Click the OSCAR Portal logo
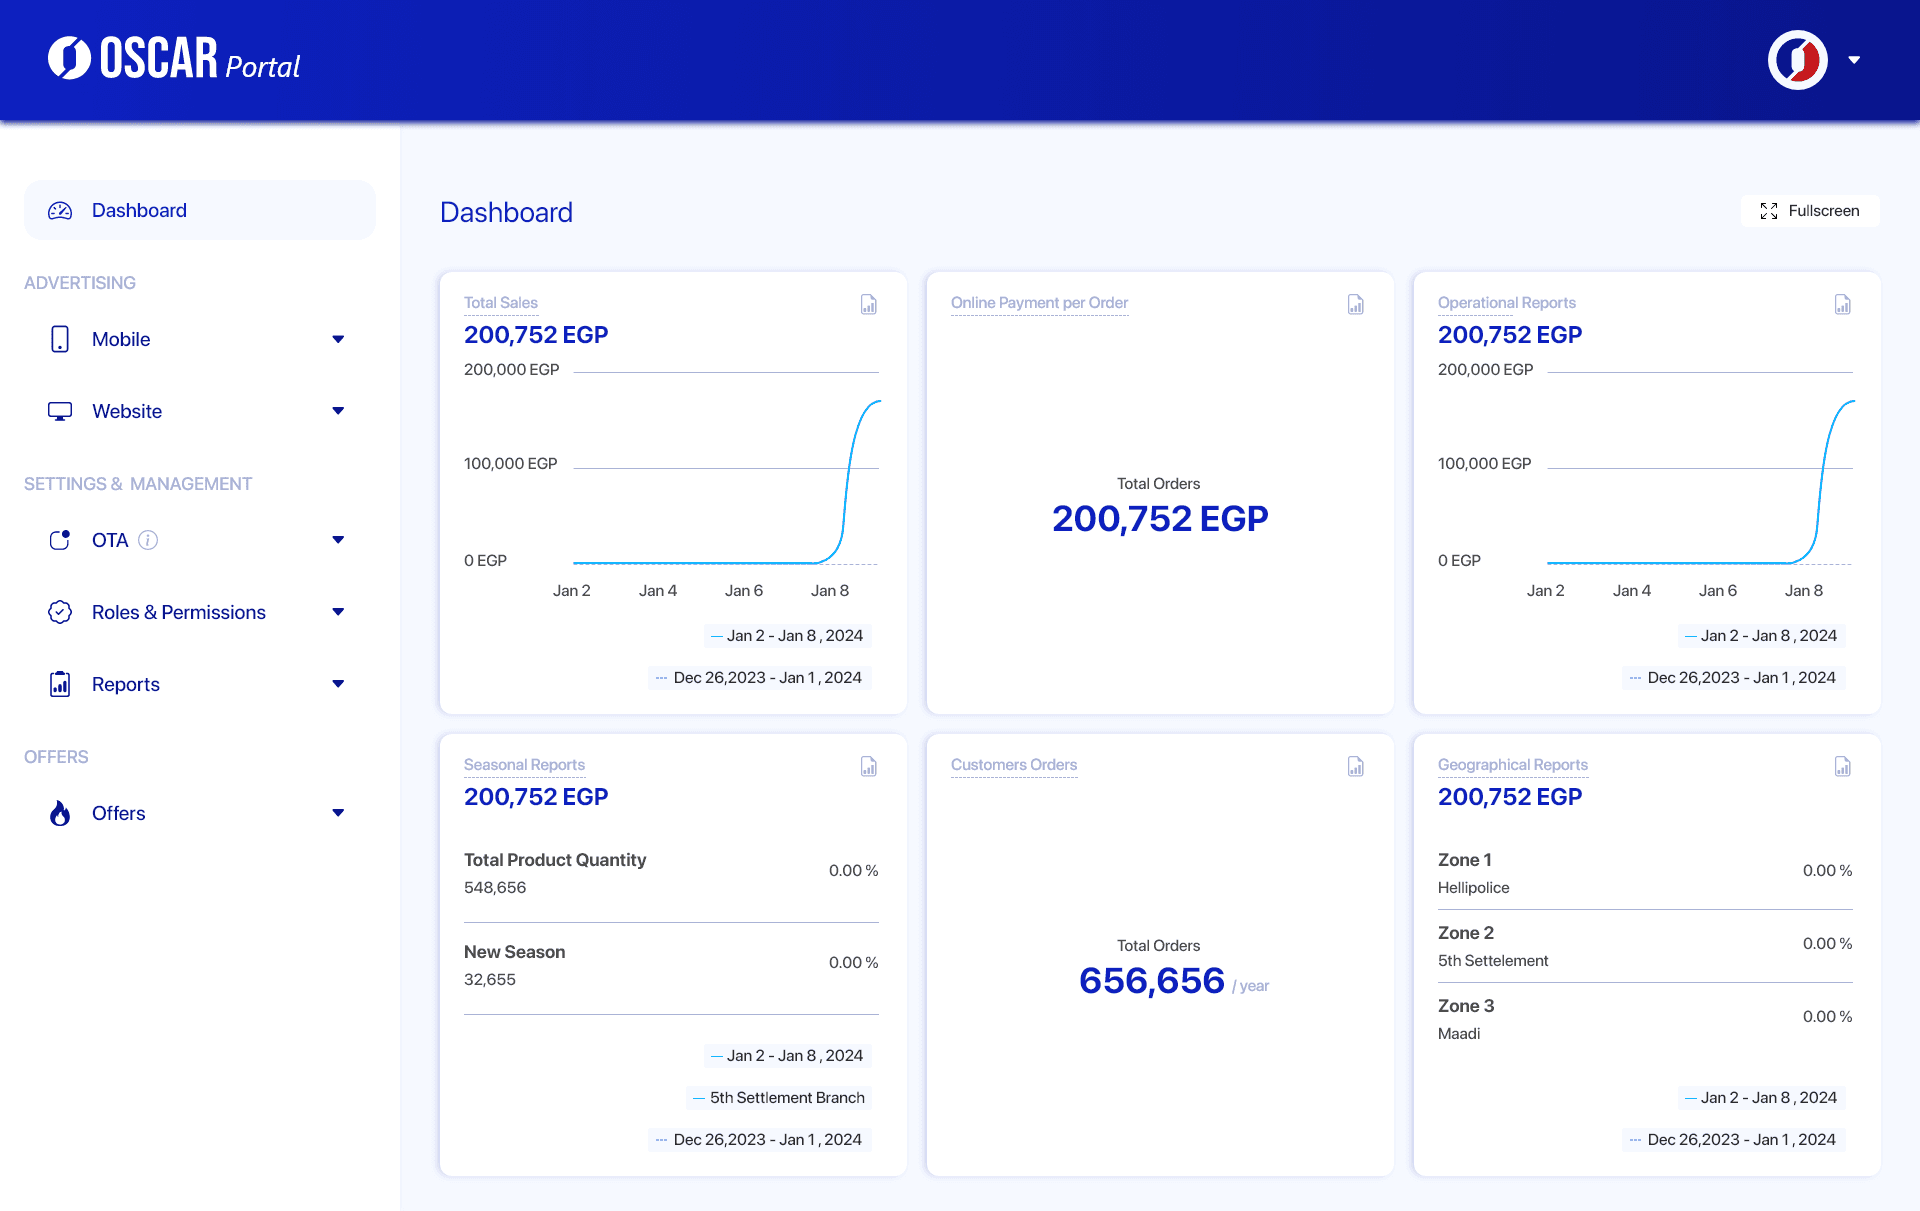 click(x=175, y=59)
